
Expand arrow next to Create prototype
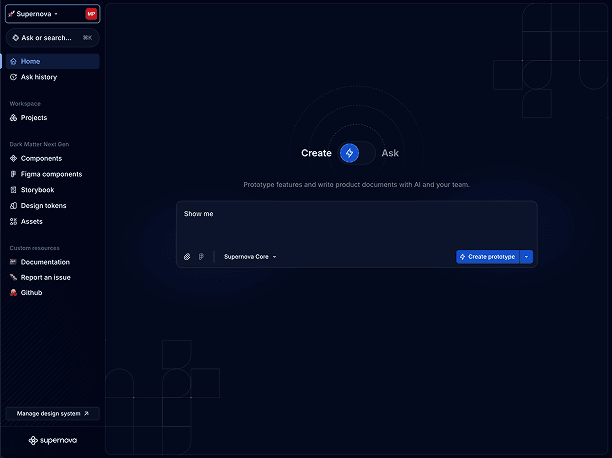point(527,257)
